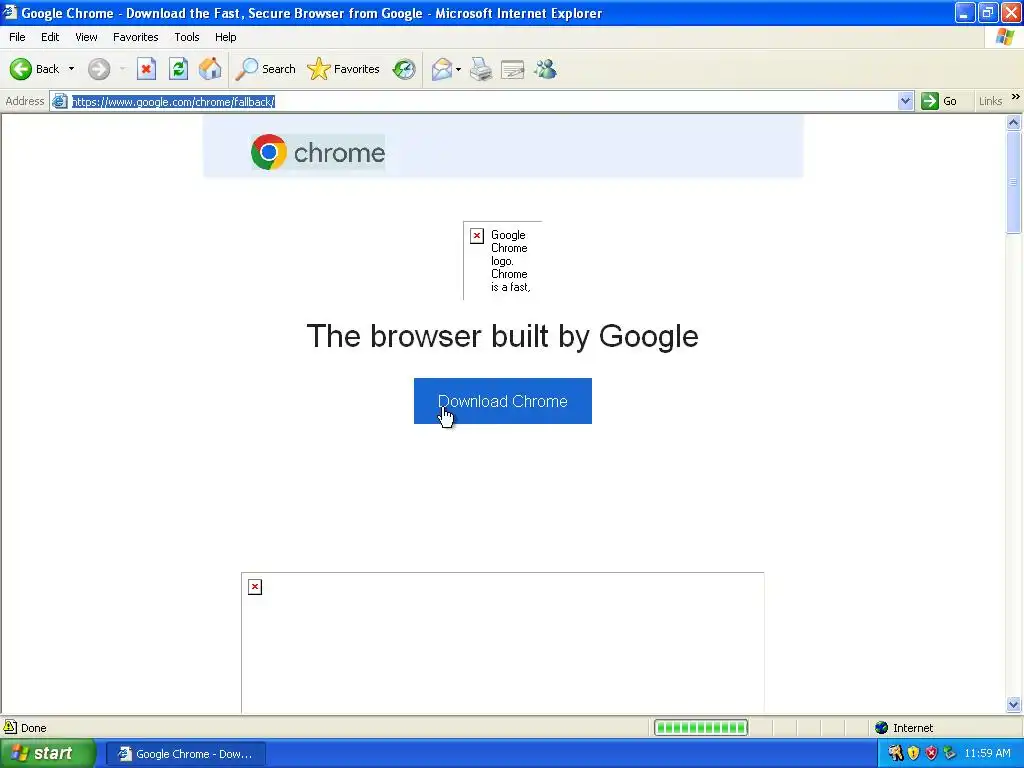Click the heading 'The browser built by Google'
The image size is (1024, 768).
(x=502, y=336)
